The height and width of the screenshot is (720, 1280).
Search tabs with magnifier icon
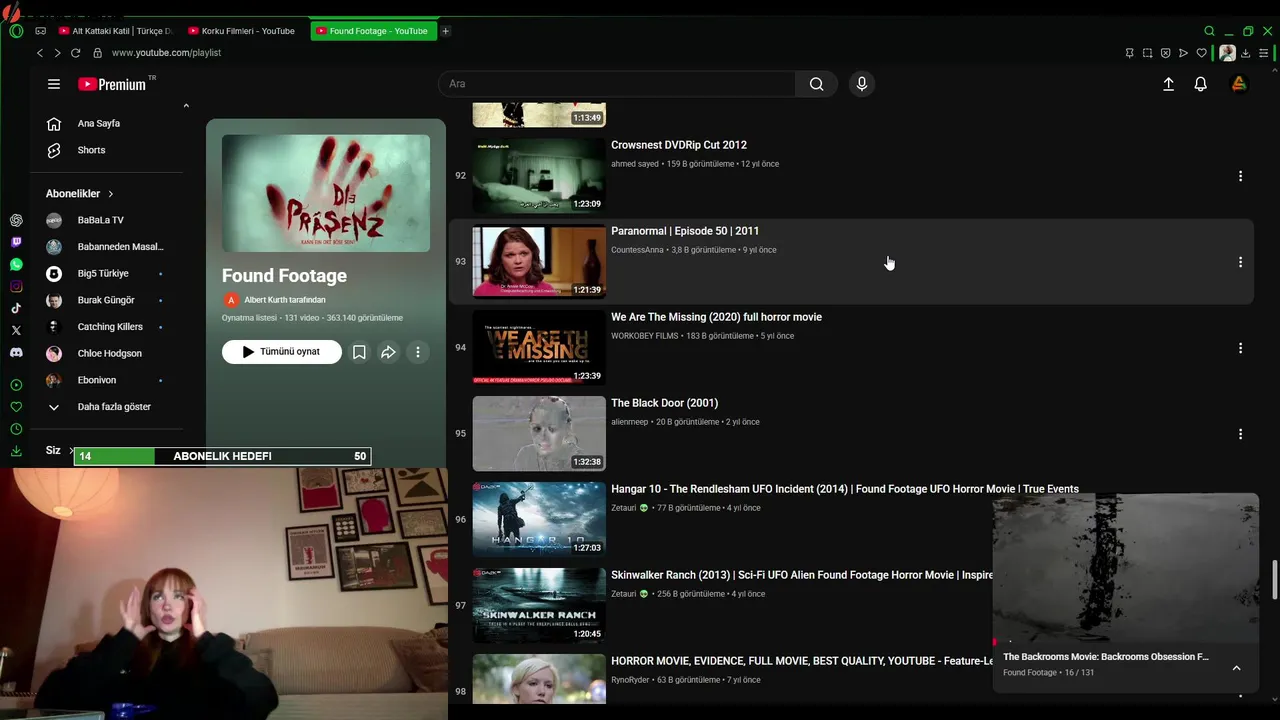point(1209,31)
